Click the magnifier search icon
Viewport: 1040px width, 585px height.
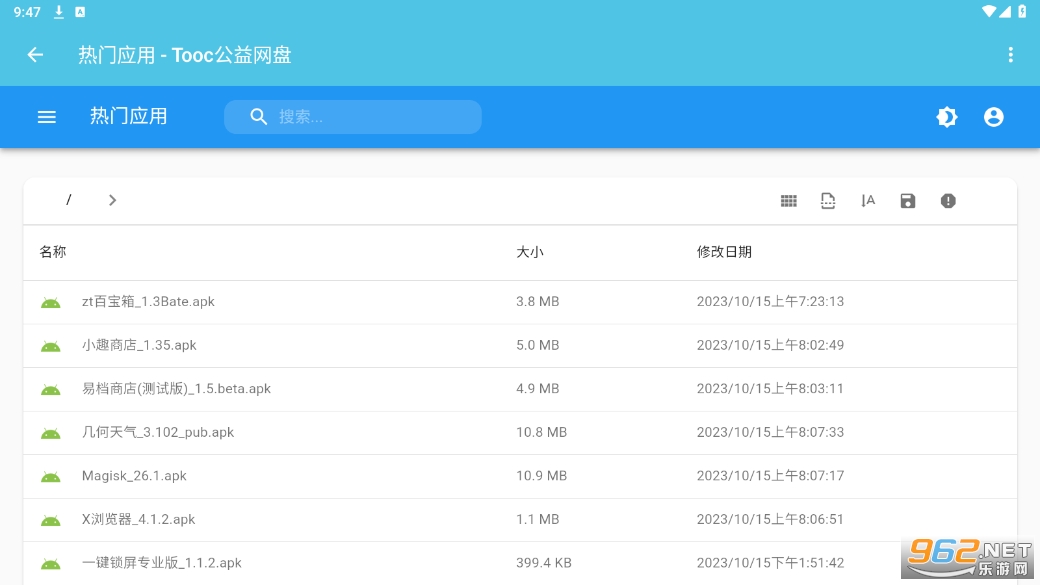click(x=259, y=117)
